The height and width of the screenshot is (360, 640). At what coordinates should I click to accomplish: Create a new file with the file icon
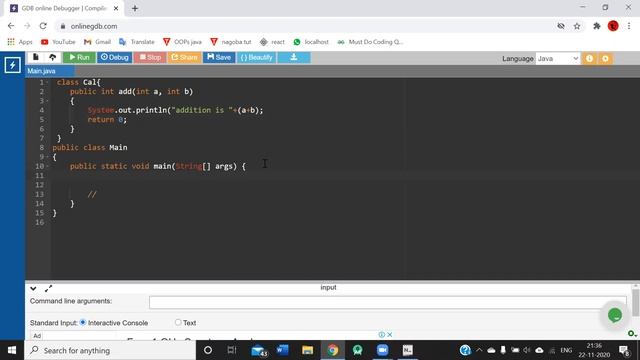click(x=36, y=57)
